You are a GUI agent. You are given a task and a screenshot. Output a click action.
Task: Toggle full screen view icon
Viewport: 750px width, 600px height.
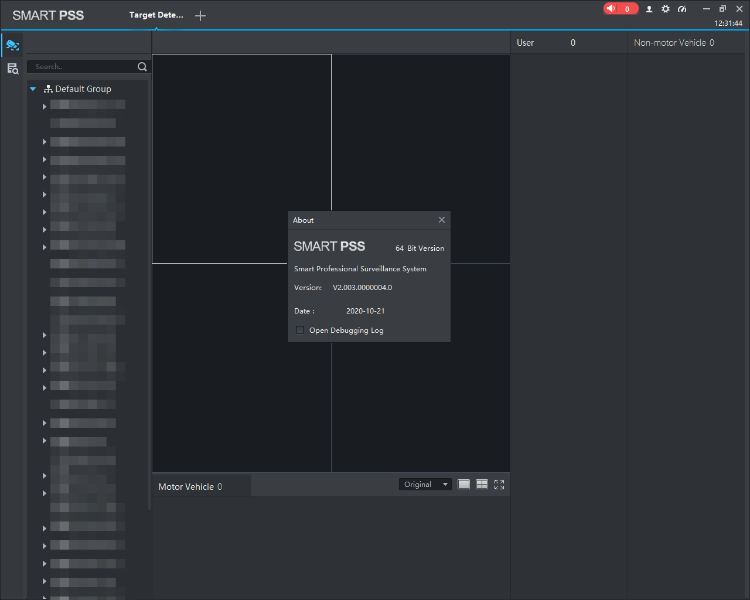(499, 485)
